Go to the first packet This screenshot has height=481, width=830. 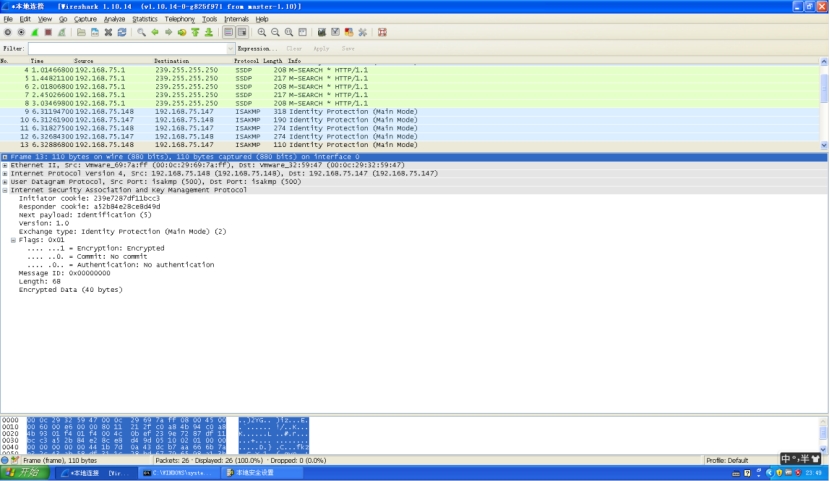[195, 32]
